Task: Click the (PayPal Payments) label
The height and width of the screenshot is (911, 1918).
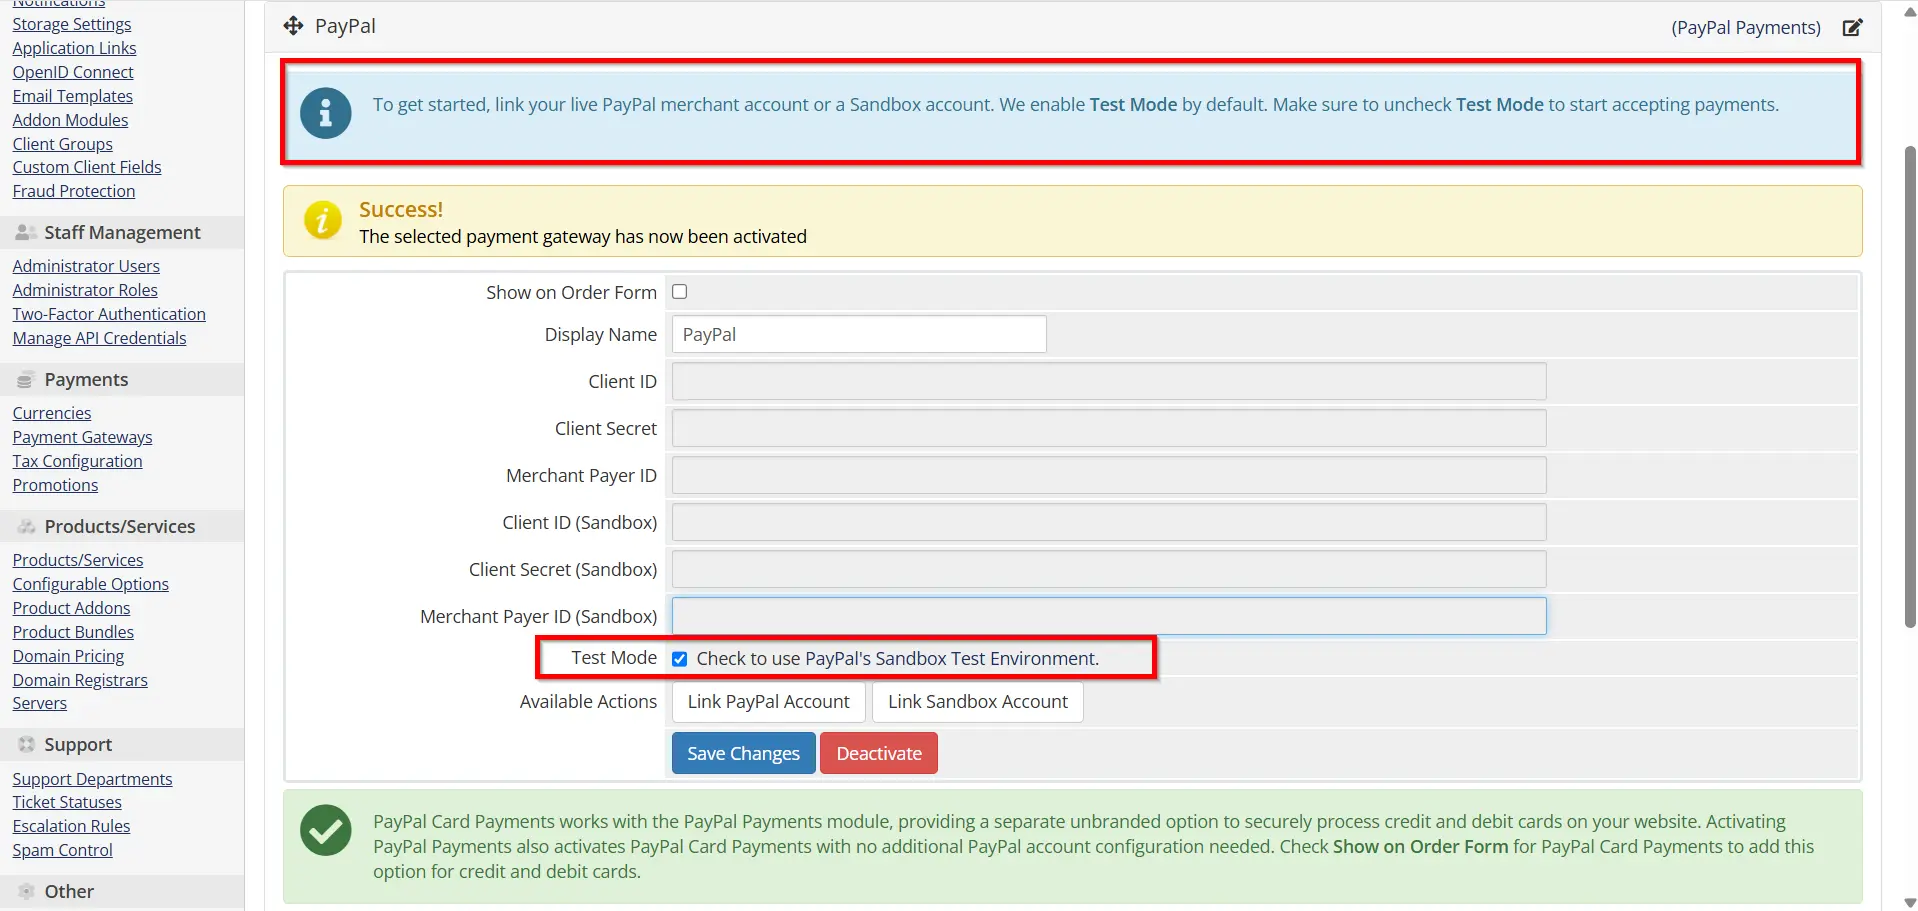Action: pyautogui.click(x=1745, y=27)
